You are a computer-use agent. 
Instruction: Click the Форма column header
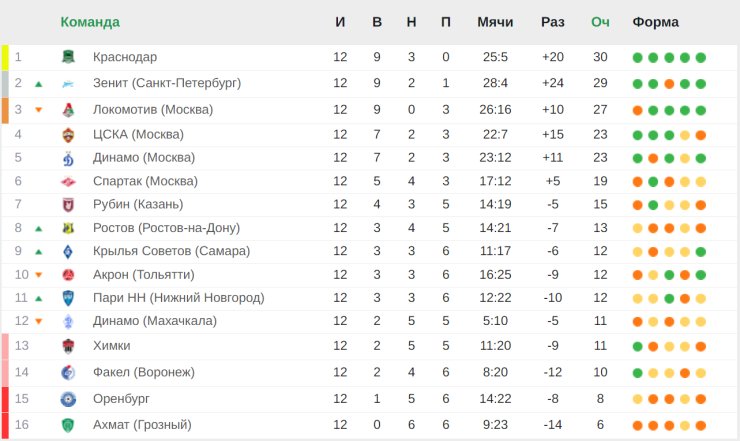[656, 22]
